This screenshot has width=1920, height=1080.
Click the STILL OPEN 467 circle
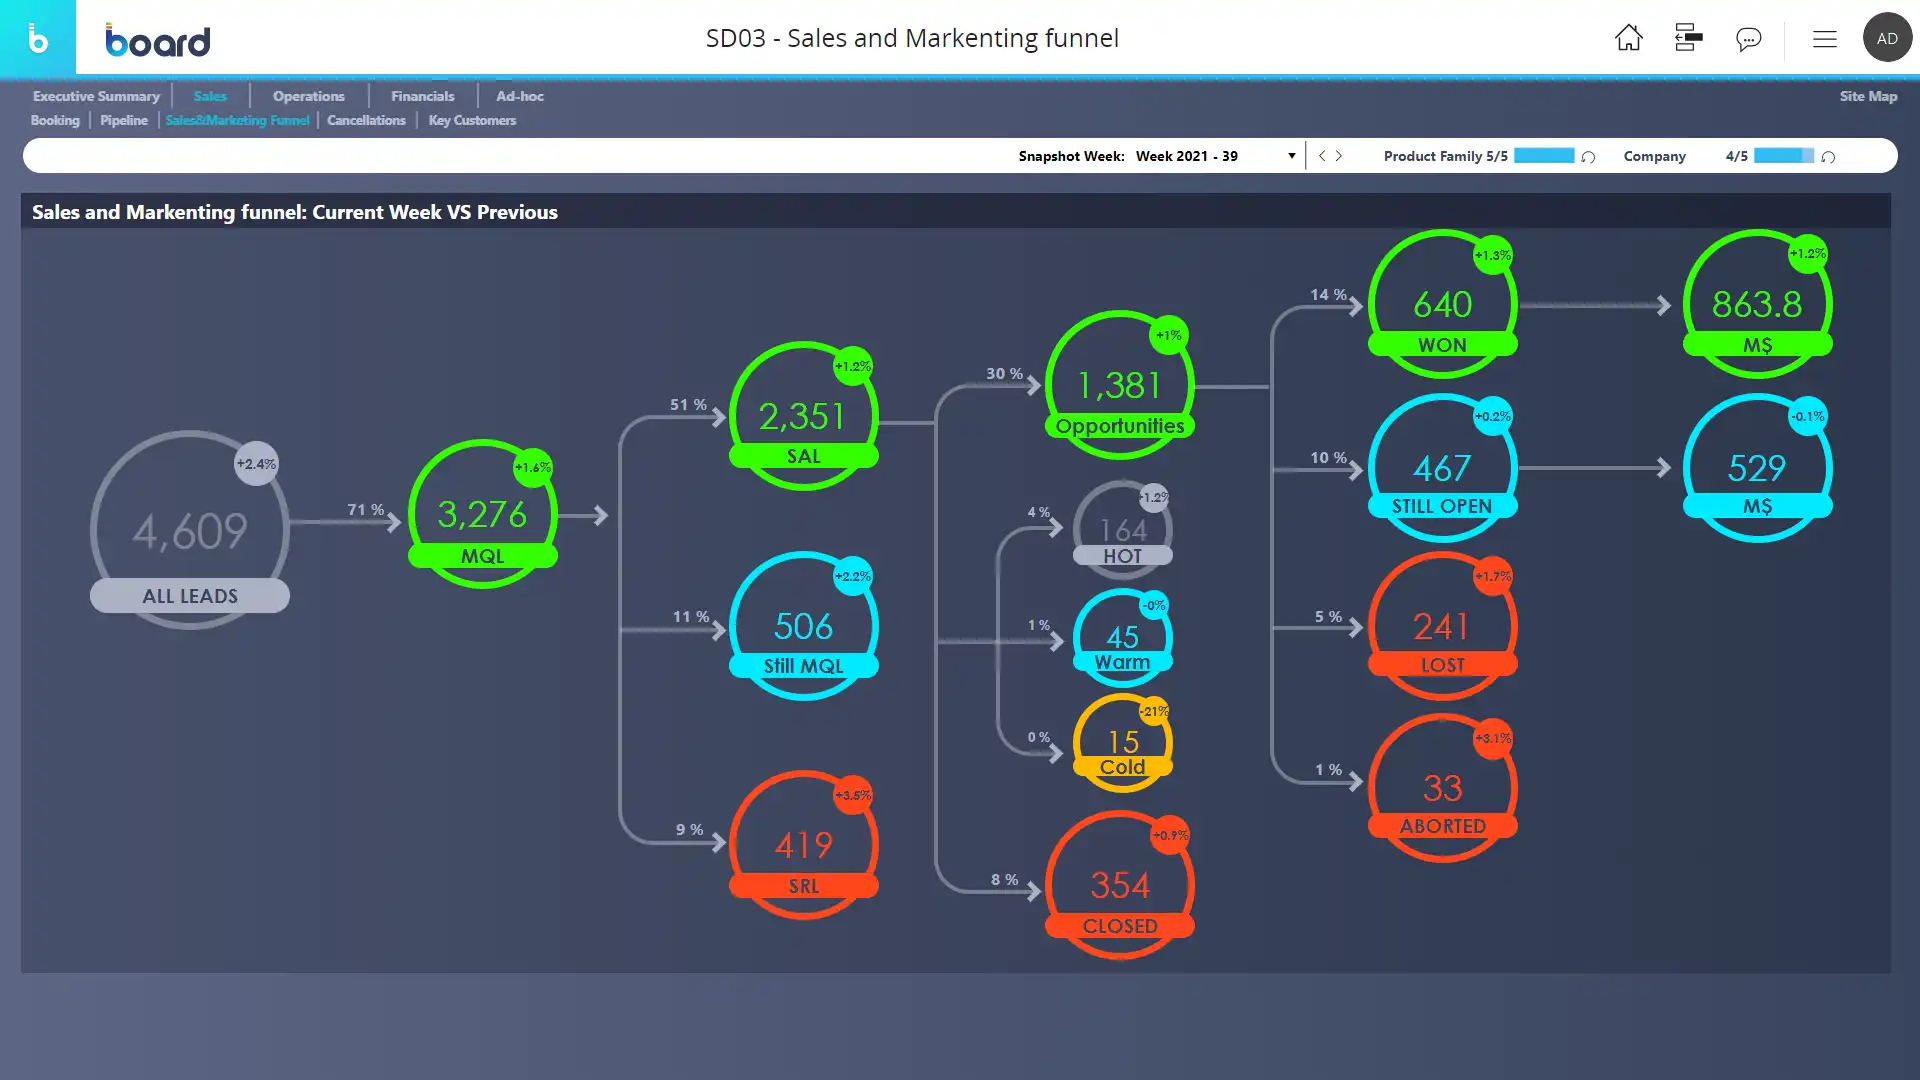pos(1443,468)
